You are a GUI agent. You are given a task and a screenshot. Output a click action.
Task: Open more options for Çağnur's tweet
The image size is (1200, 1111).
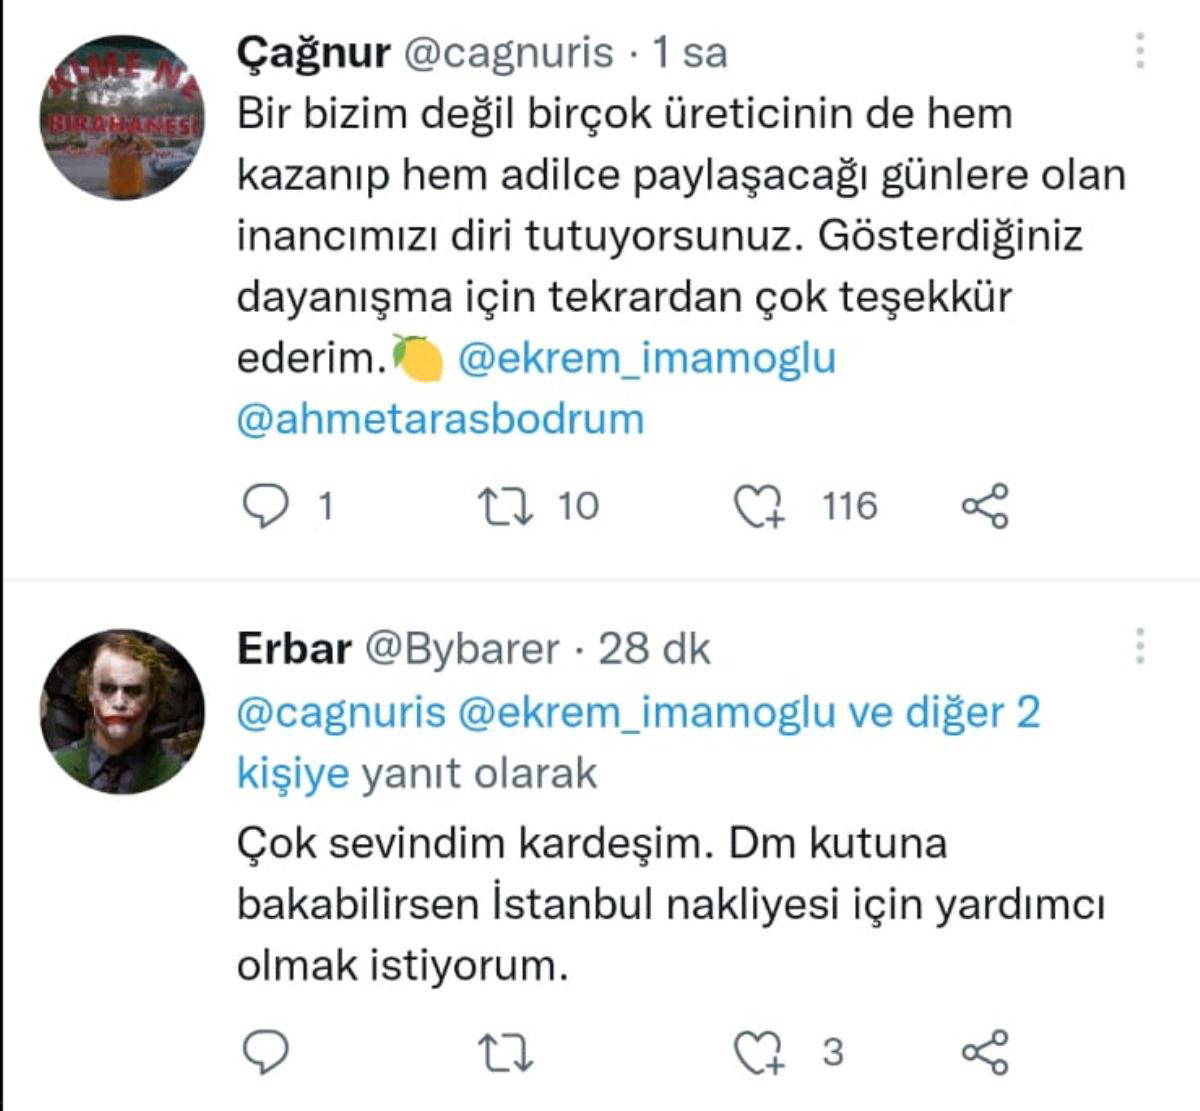coord(1140,50)
